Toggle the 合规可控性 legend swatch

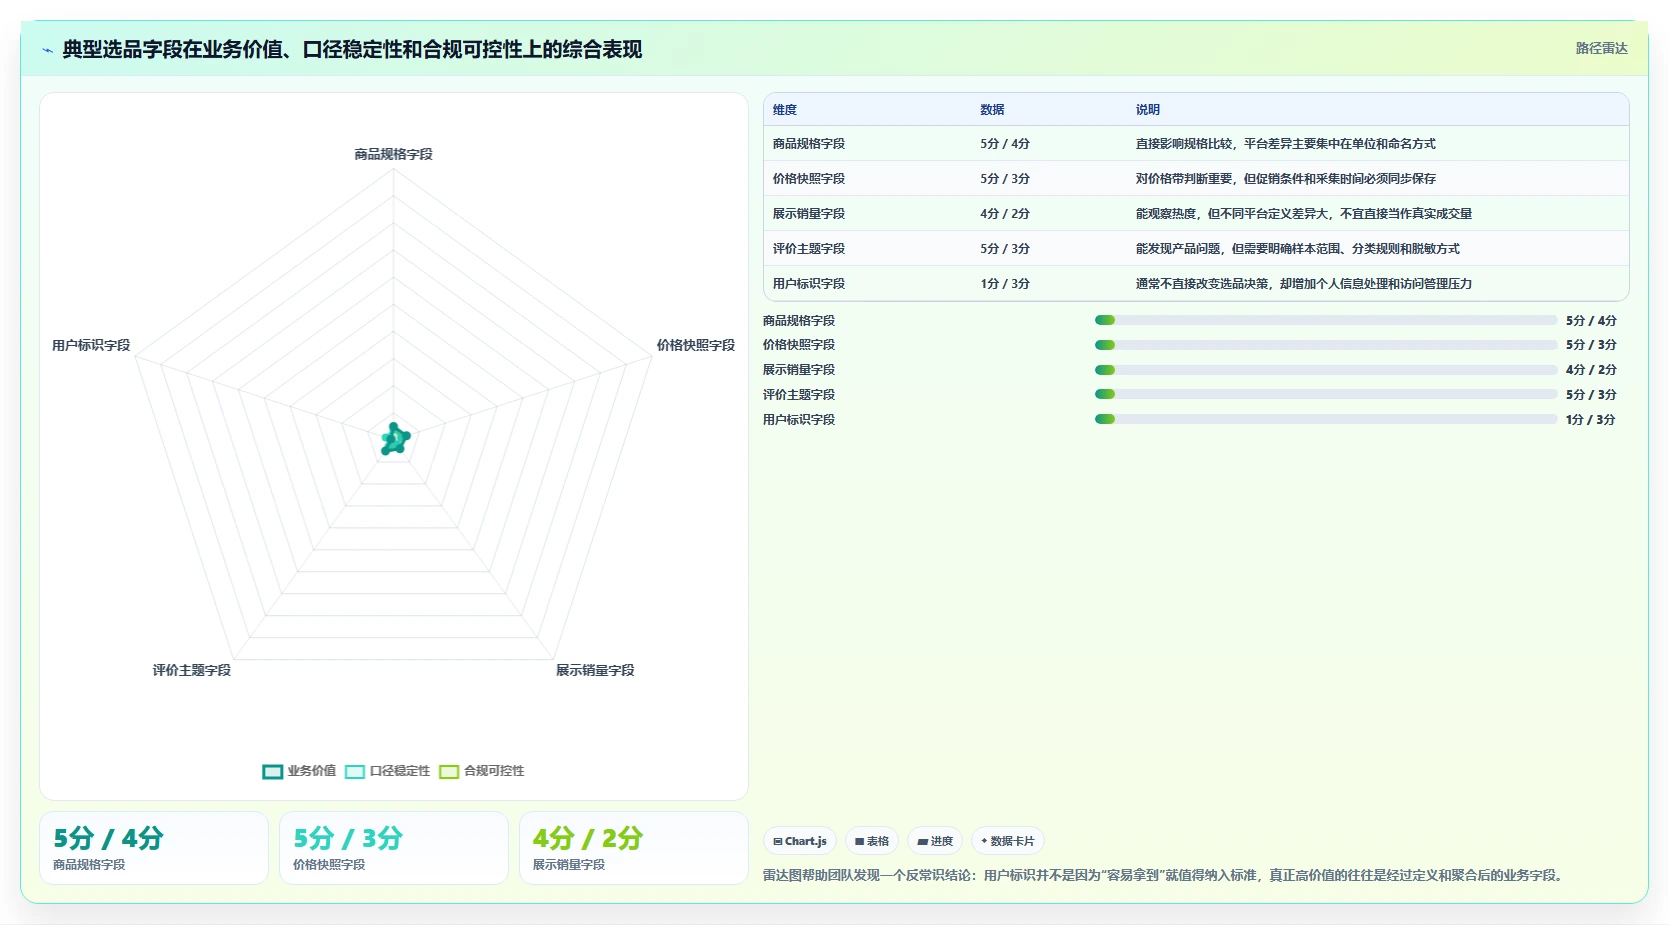(449, 771)
